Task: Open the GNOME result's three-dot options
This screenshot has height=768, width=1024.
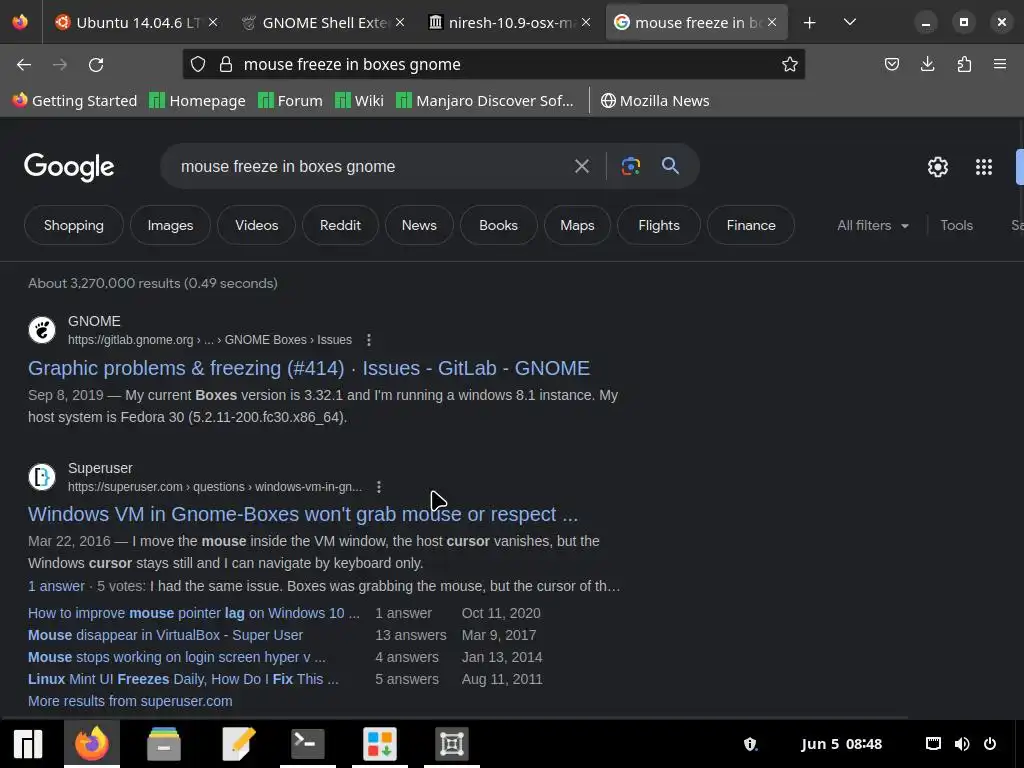Action: (x=369, y=340)
